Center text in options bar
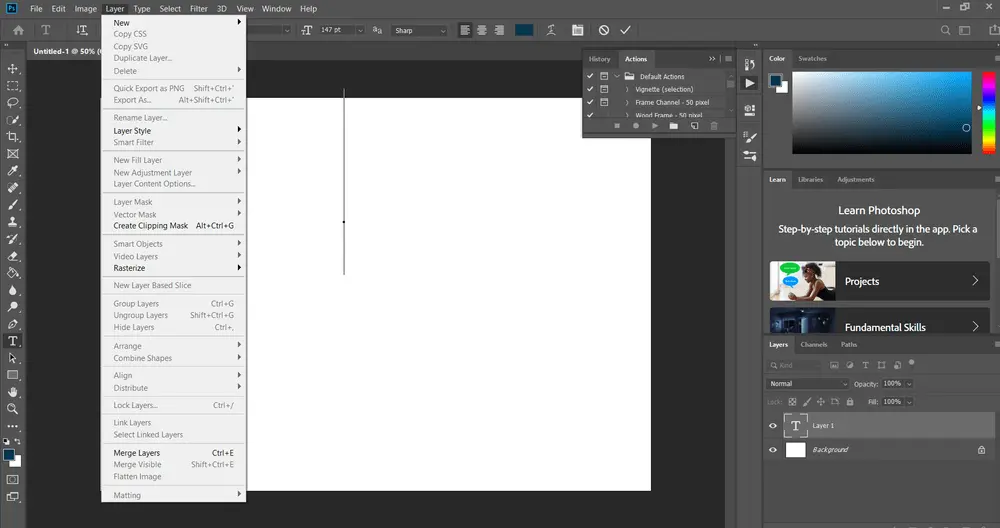 (482, 30)
